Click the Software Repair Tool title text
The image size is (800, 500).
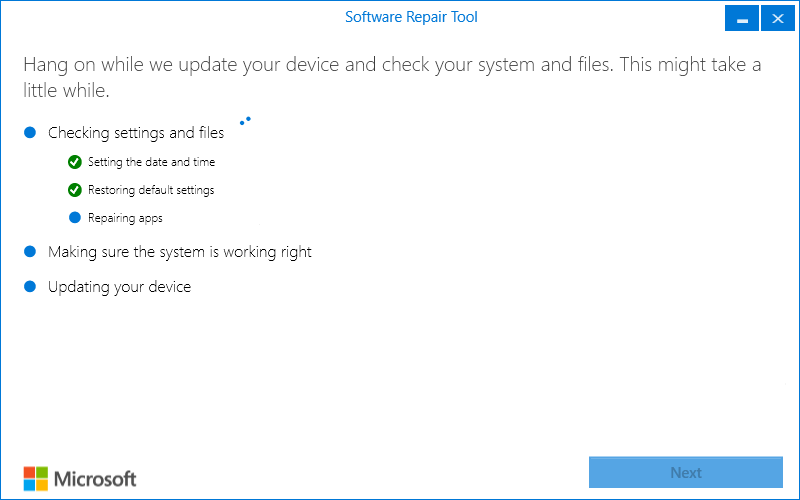pos(411,17)
